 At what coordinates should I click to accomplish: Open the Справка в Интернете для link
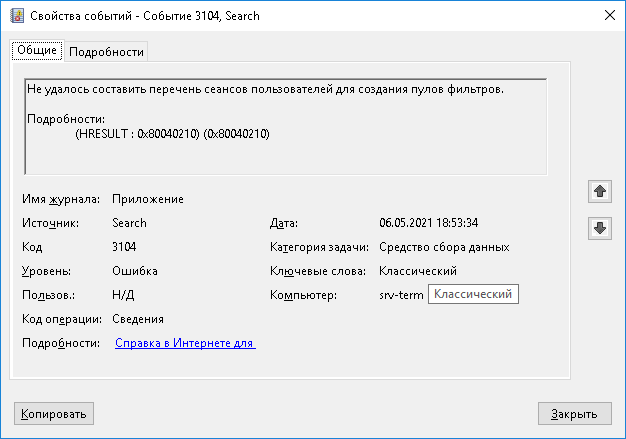(185, 343)
